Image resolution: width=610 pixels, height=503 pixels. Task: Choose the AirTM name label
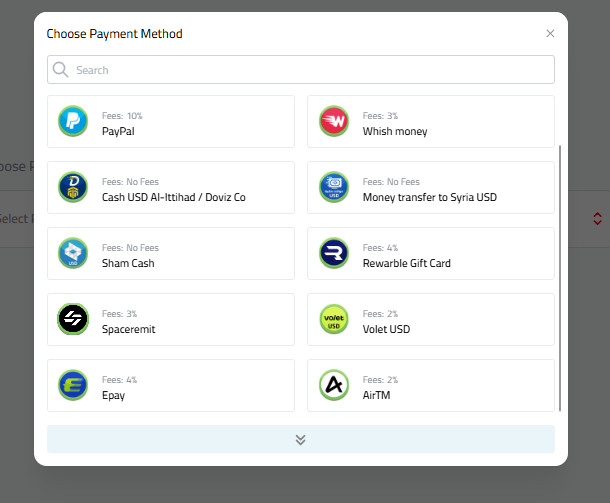(x=376, y=395)
